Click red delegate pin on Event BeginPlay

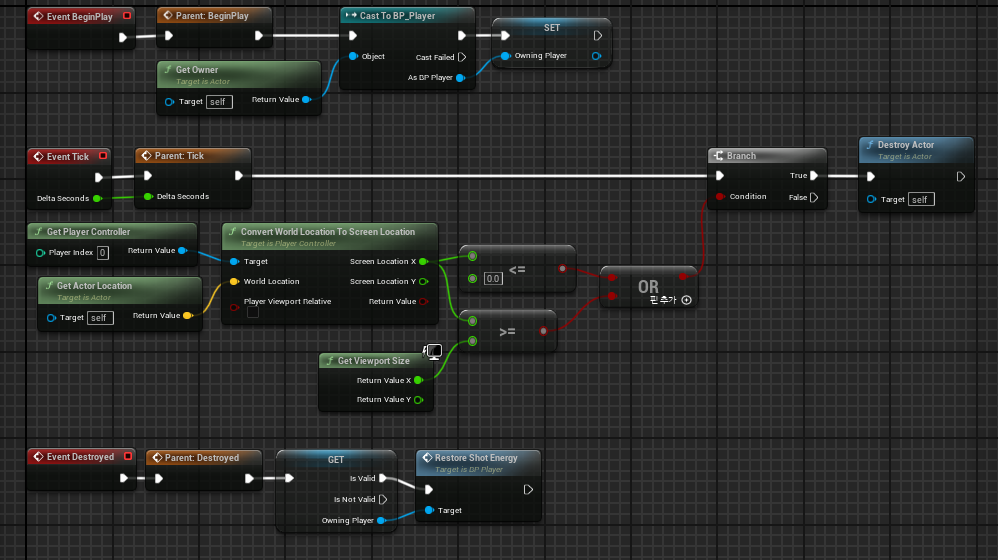[x=127, y=16]
